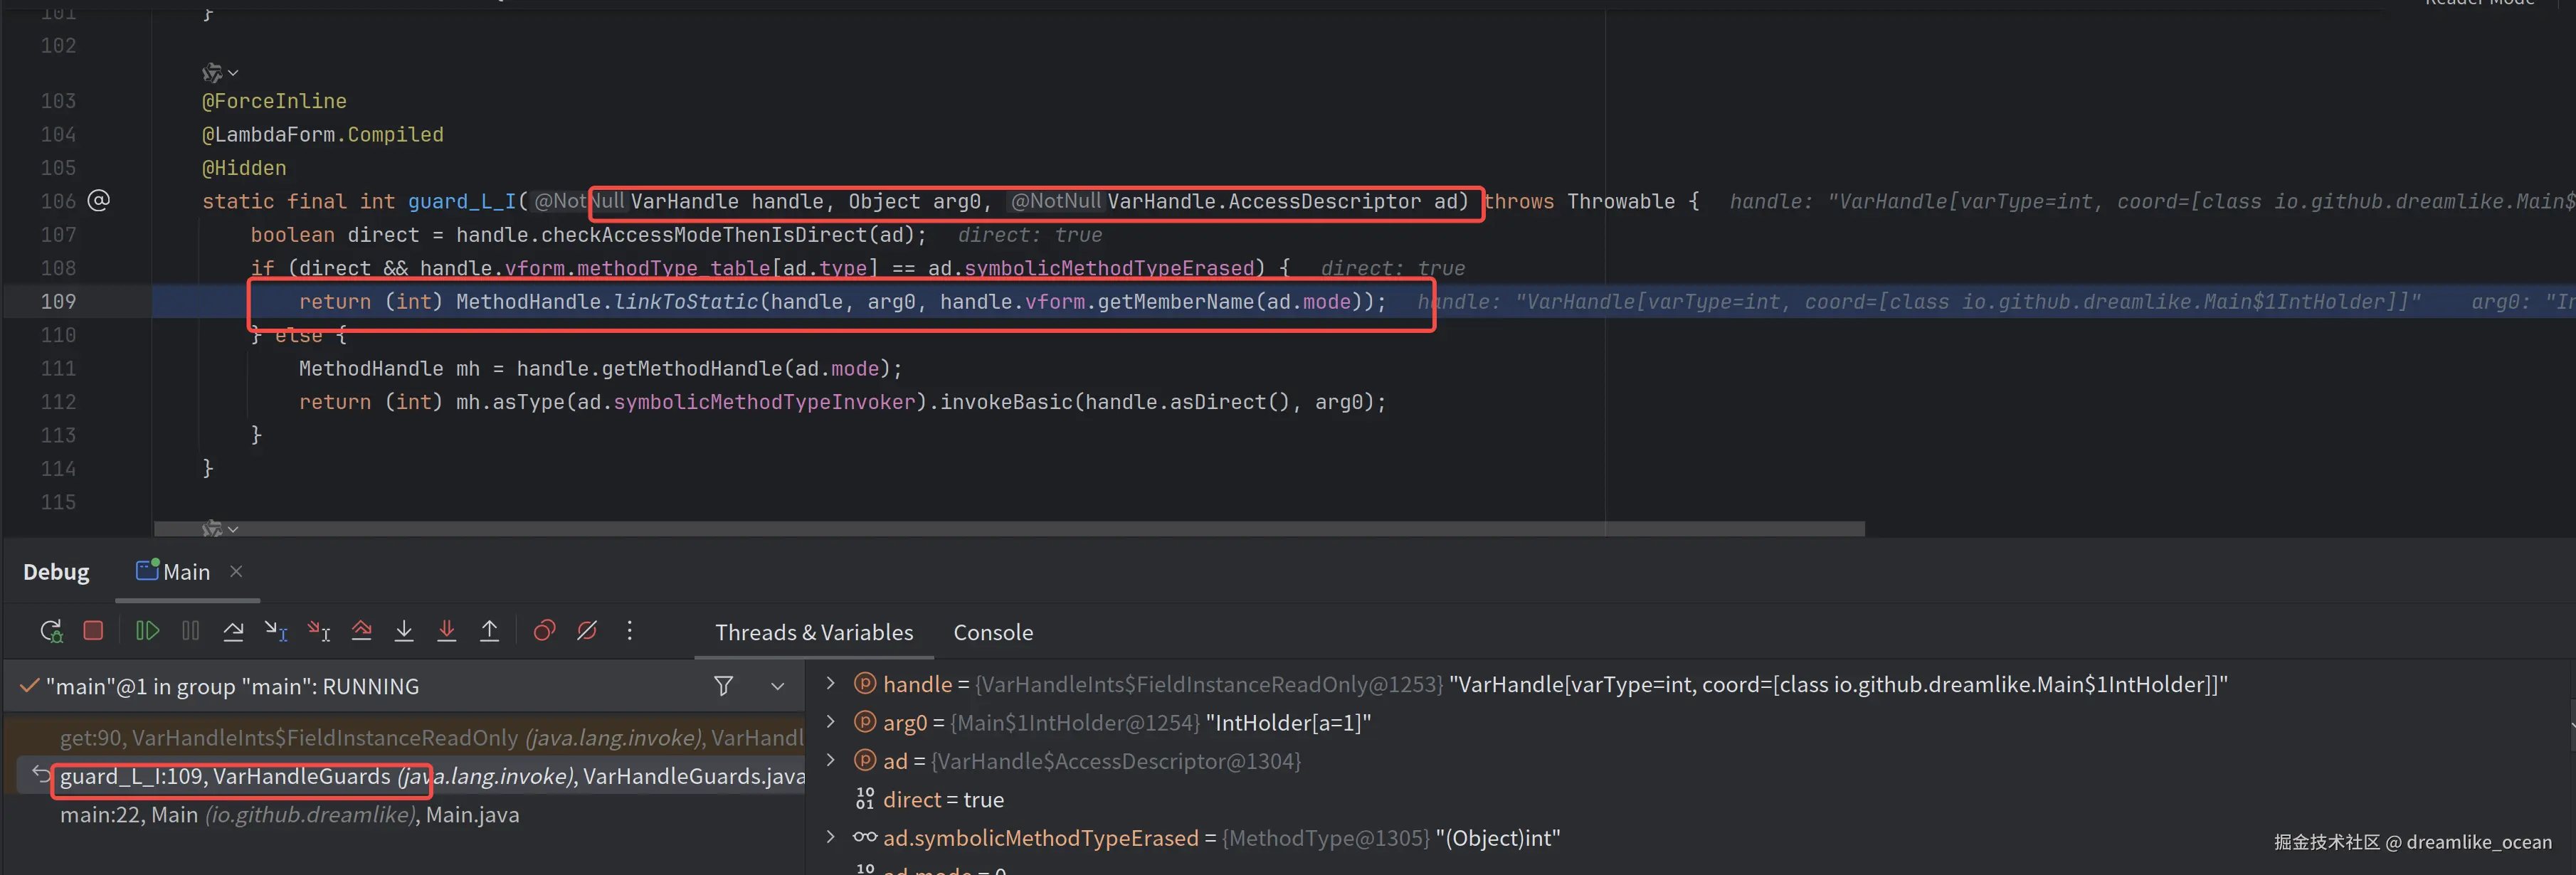Click the red Force Step Into icon
The width and height of the screenshot is (2576, 875).
(x=447, y=631)
